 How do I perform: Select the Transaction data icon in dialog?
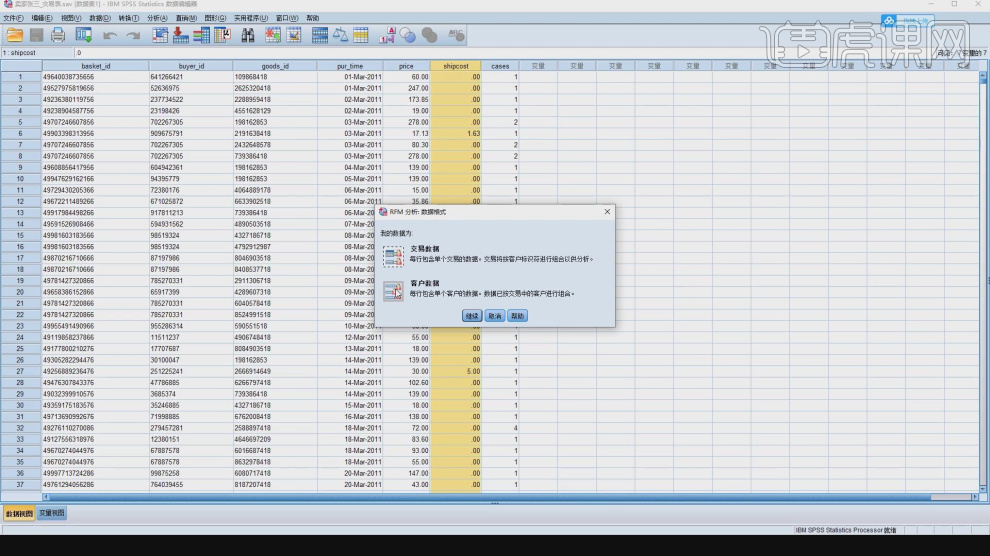[393, 256]
